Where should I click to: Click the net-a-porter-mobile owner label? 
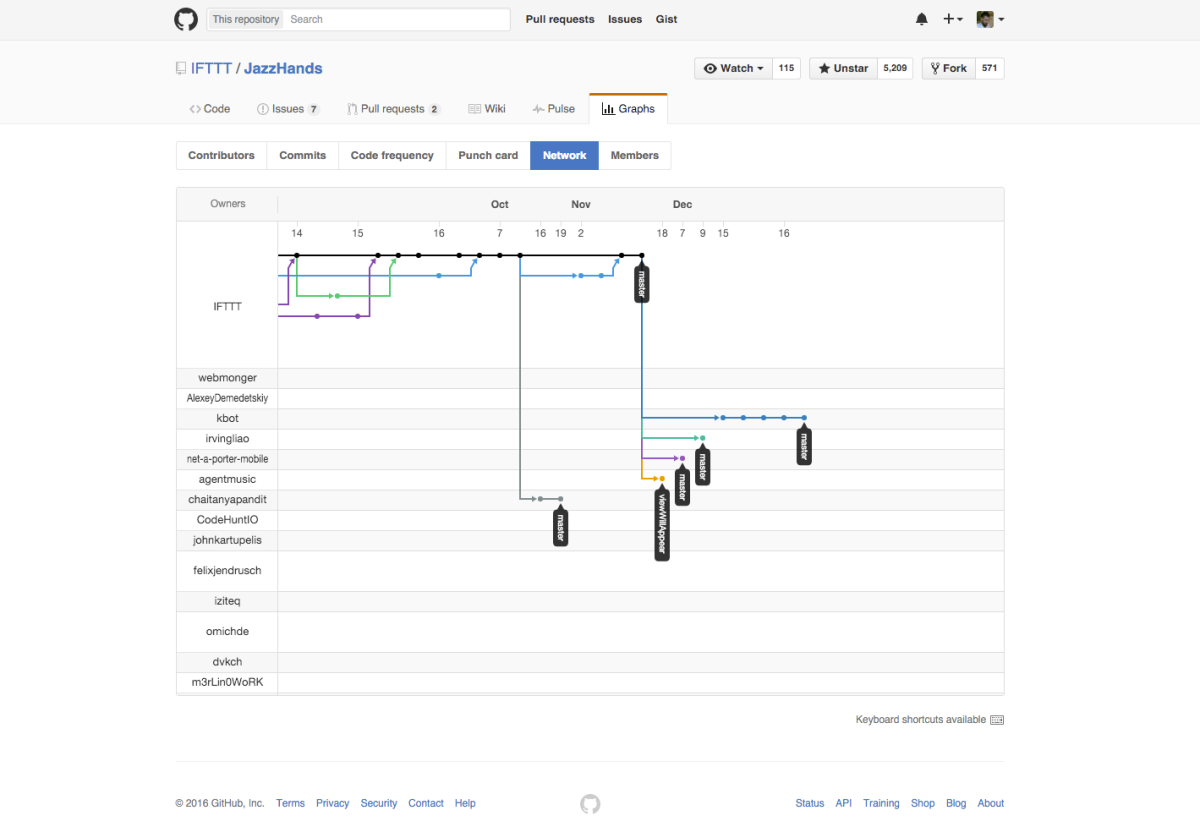pyautogui.click(x=227, y=459)
